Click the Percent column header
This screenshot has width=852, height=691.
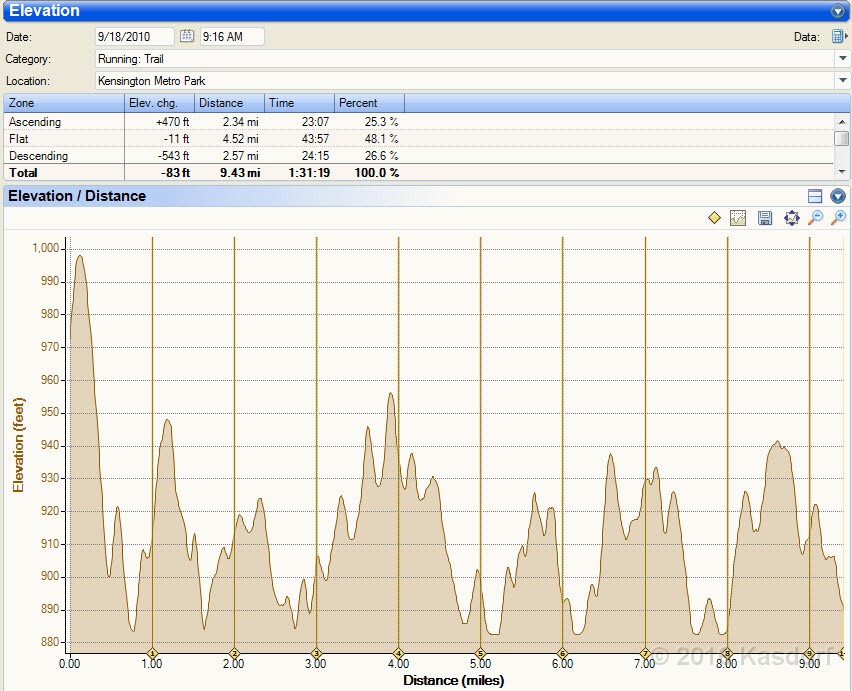pyautogui.click(x=369, y=103)
